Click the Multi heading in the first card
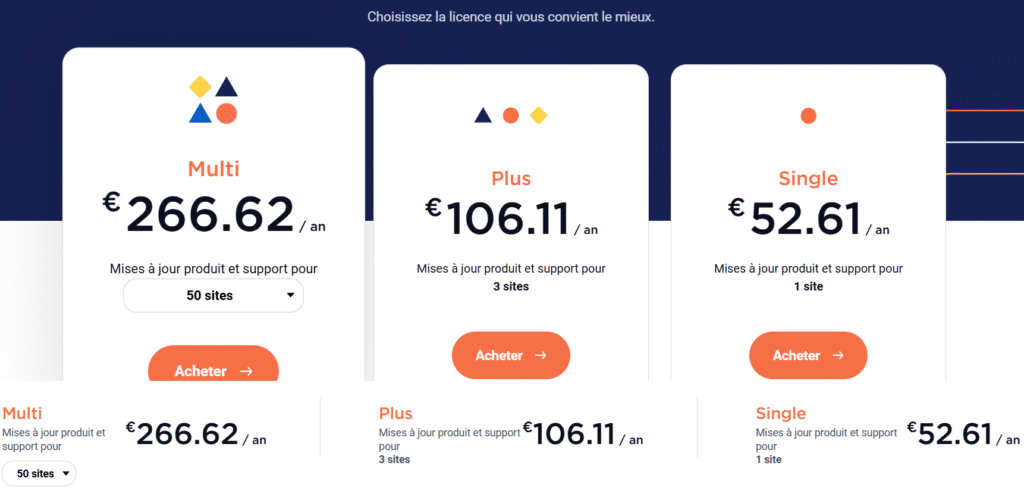1024x500 pixels. point(213,168)
